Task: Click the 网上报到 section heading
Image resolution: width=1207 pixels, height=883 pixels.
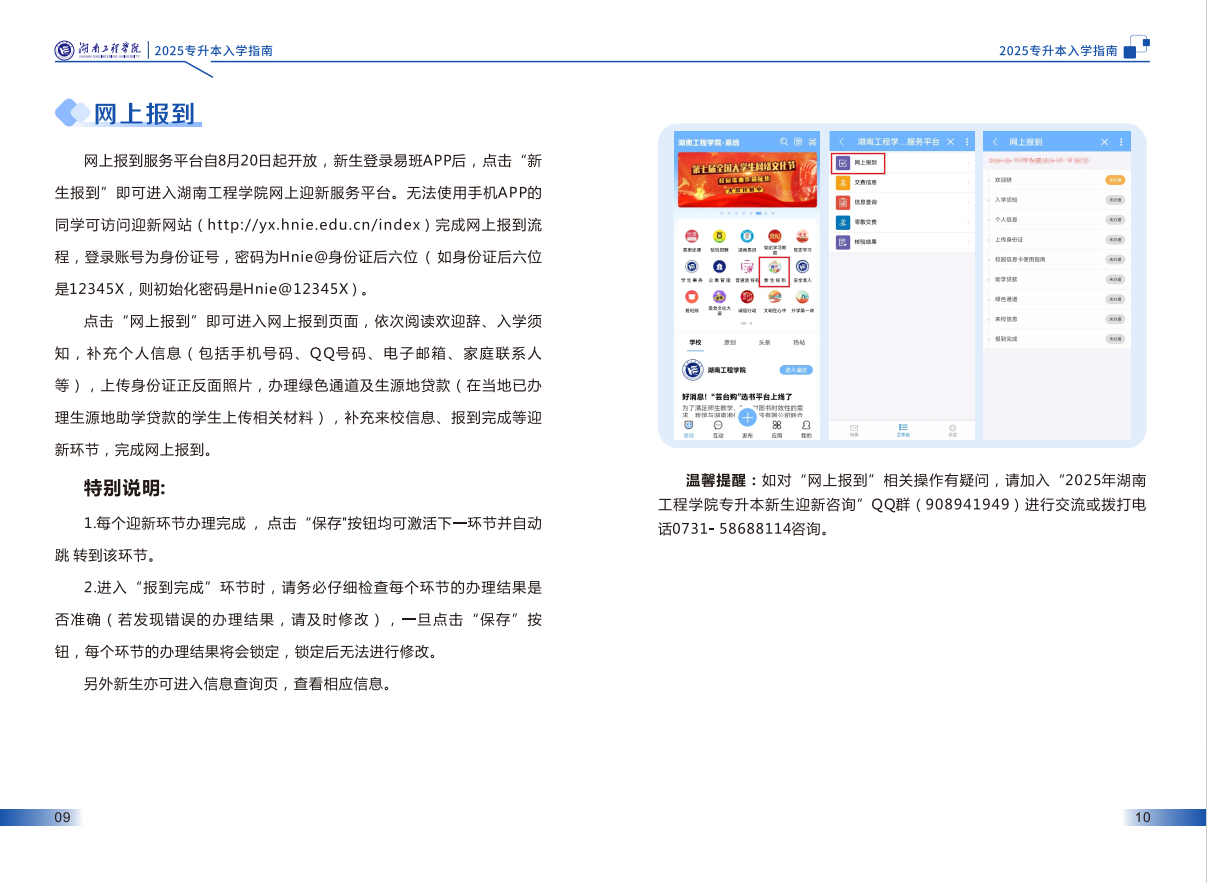Action: point(143,114)
